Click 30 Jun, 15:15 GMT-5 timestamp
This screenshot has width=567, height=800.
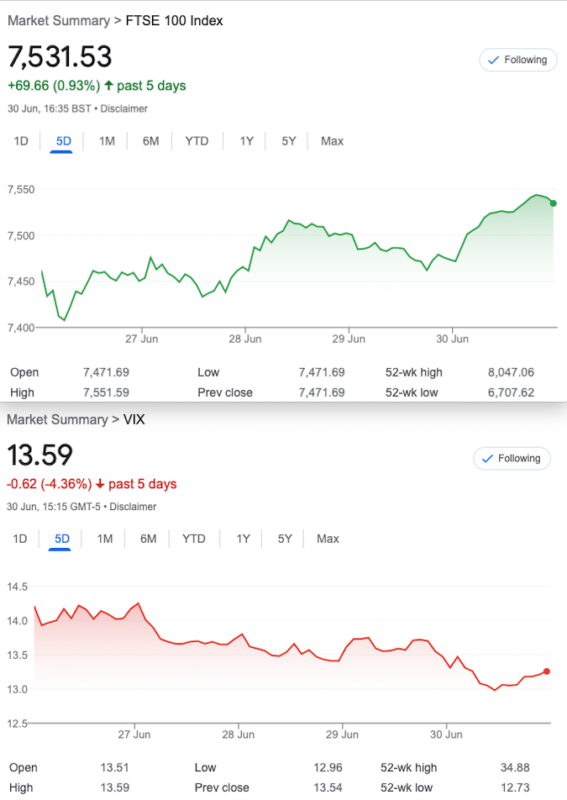click(53, 507)
